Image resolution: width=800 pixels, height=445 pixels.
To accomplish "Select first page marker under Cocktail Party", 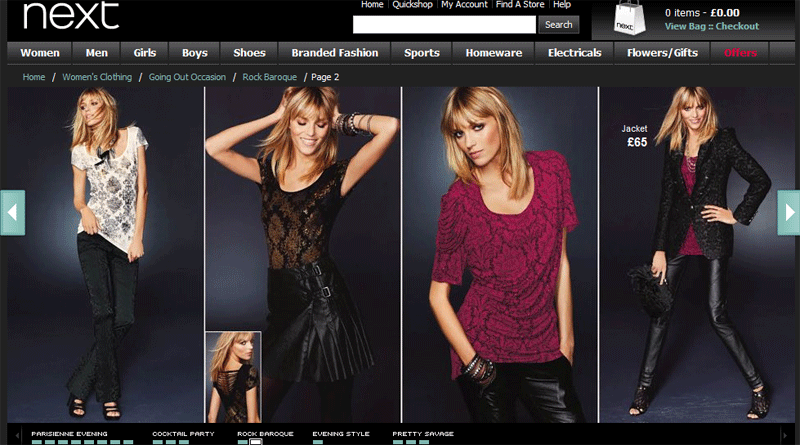I will [157, 441].
